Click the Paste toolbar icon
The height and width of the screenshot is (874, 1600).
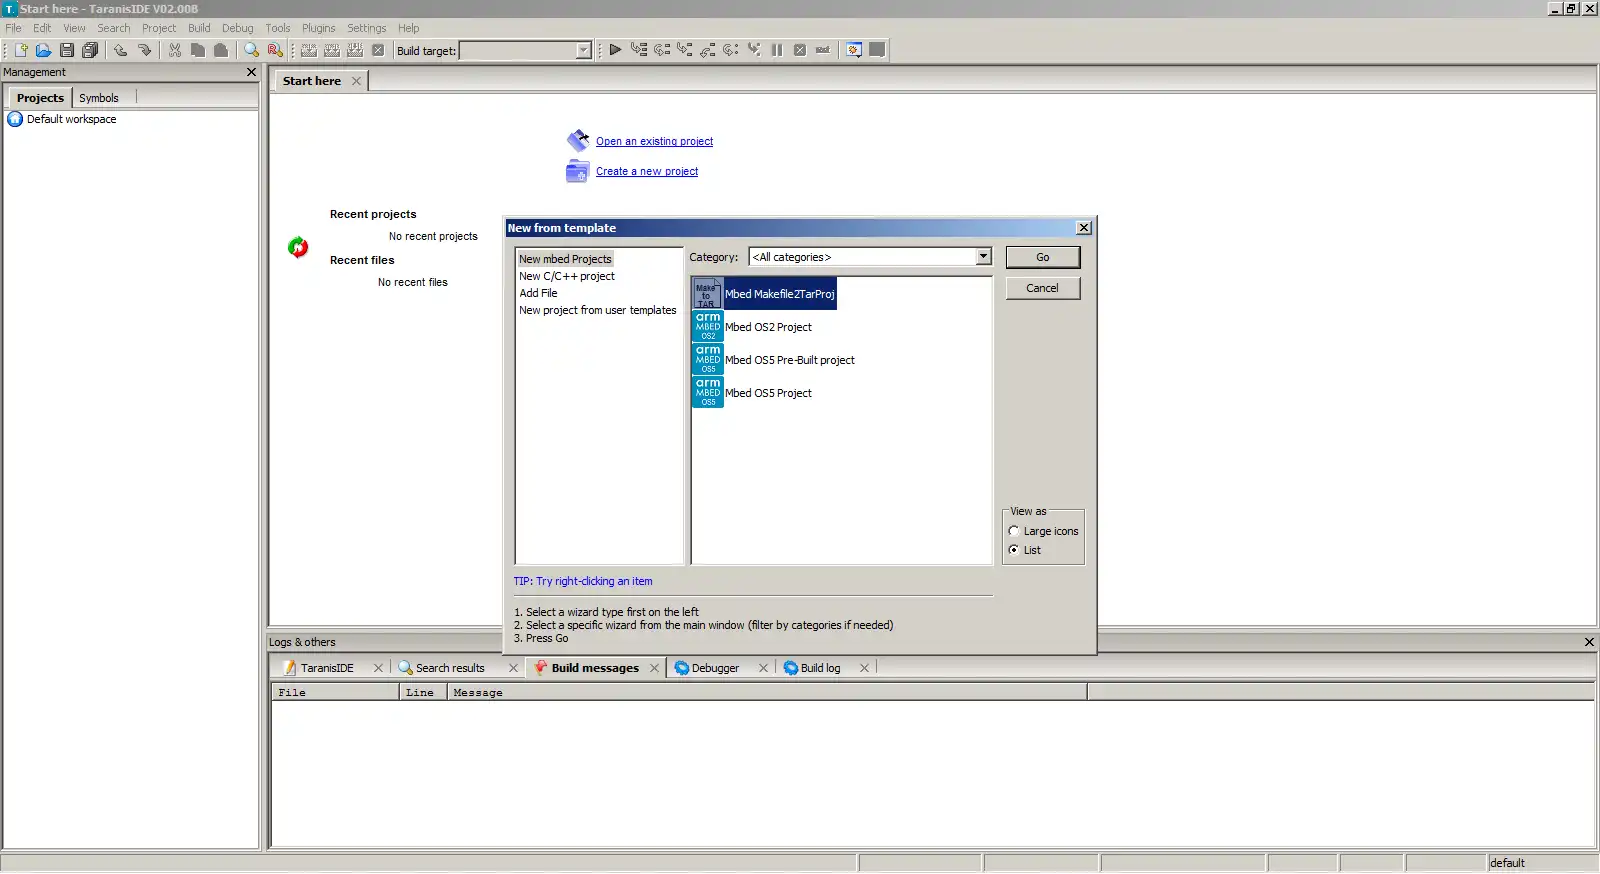pos(221,50)
